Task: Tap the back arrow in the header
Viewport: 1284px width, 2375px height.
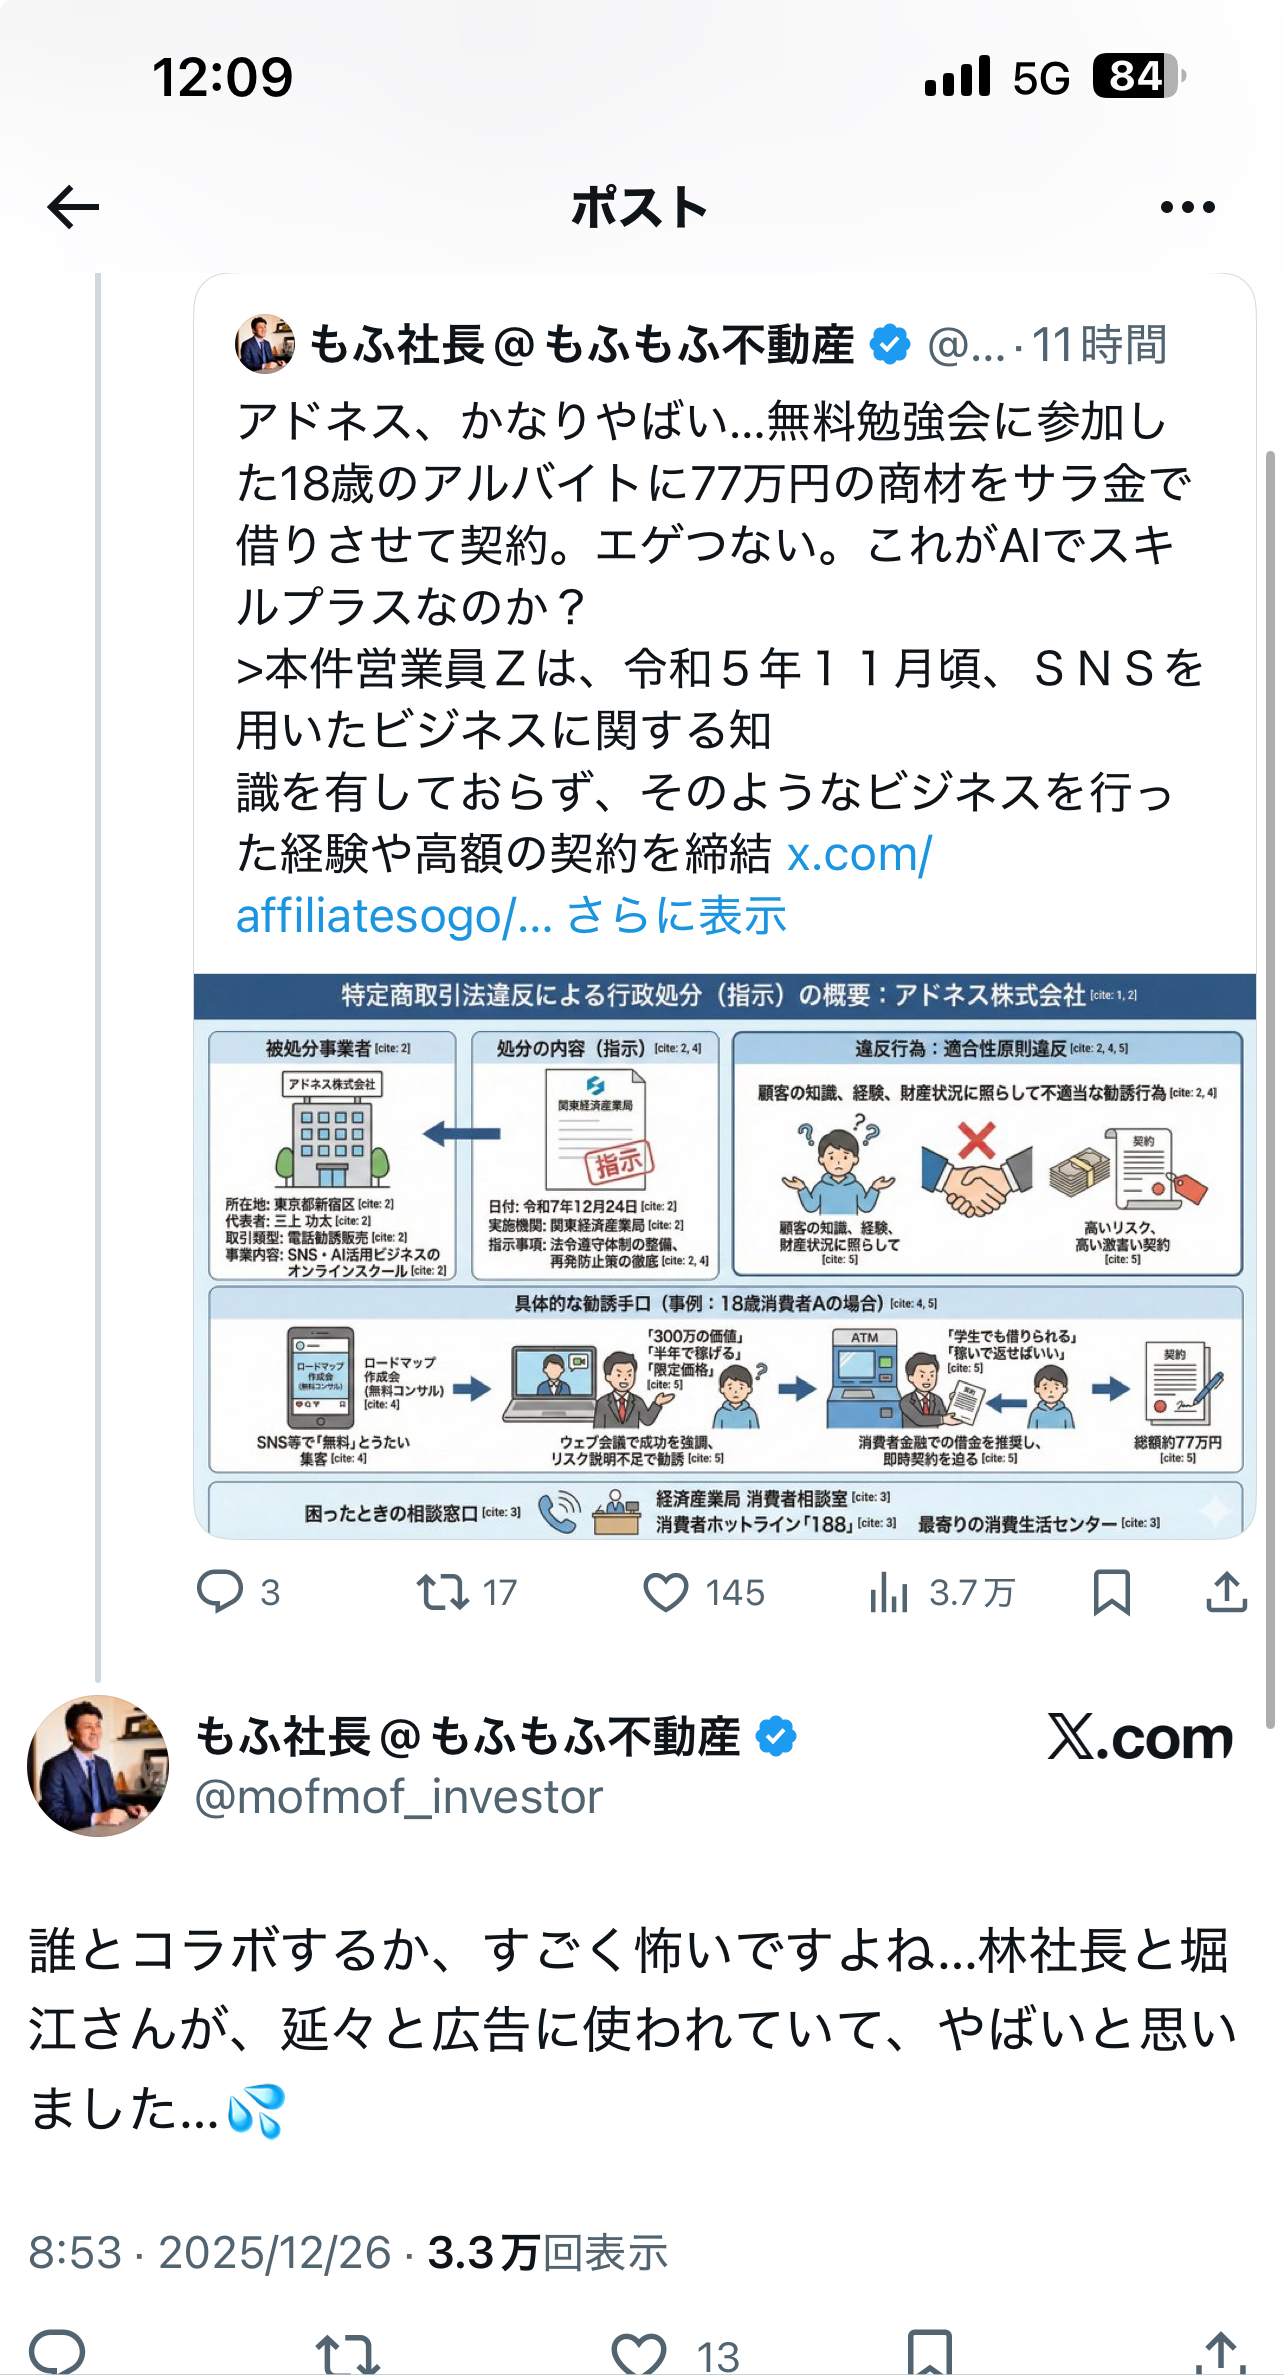Action: (73, 207)
